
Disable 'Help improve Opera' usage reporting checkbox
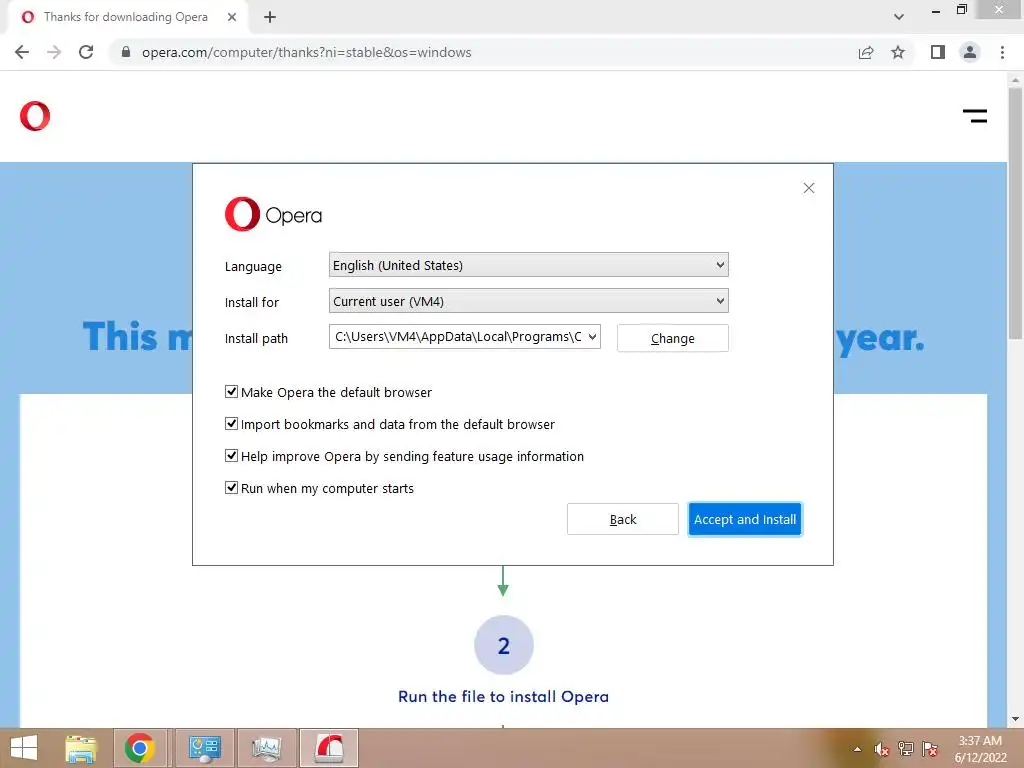(x=231, y=456)
